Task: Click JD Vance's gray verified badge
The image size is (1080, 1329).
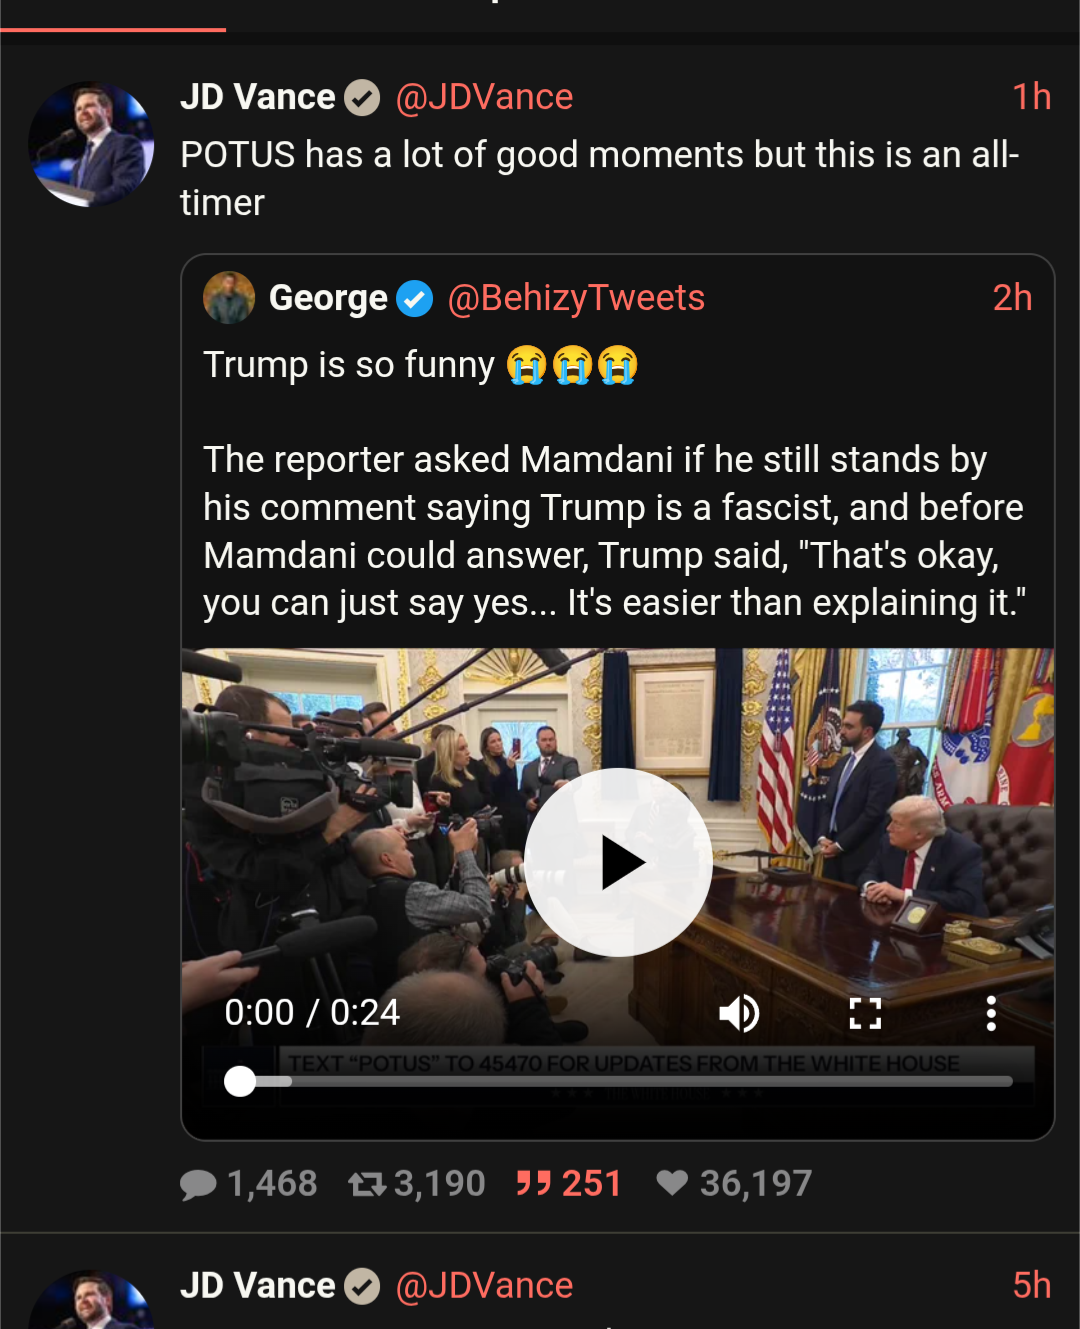Action: (362, 98)
